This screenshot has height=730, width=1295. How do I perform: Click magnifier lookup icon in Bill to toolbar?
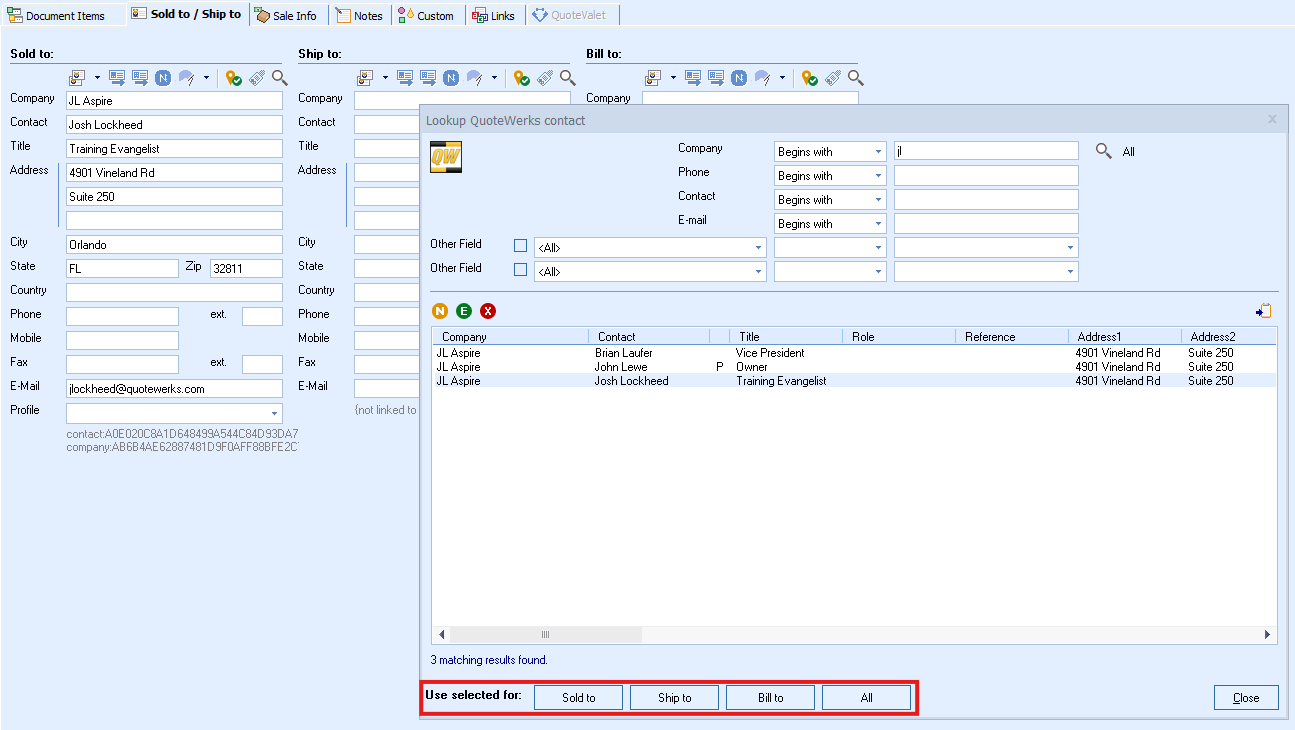[855, 78]
